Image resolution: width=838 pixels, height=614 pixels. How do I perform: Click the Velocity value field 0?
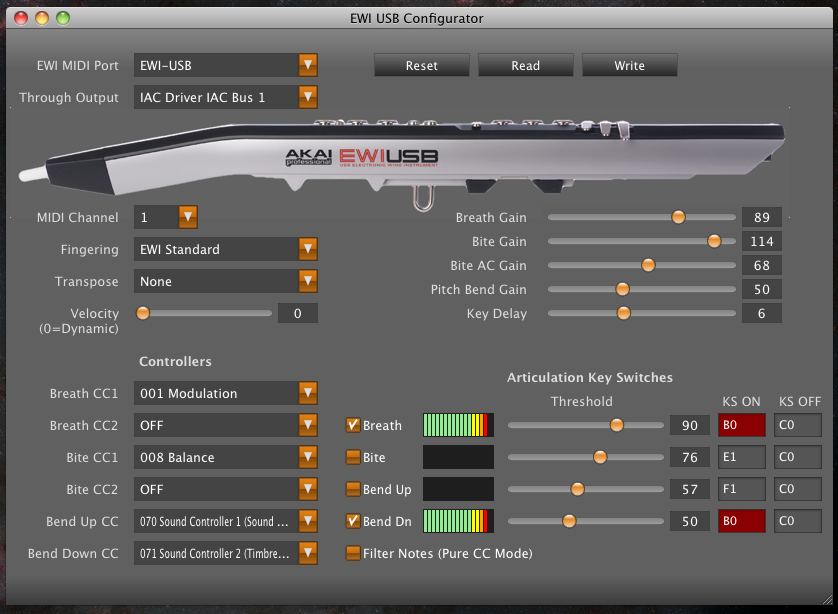[298, 314]
